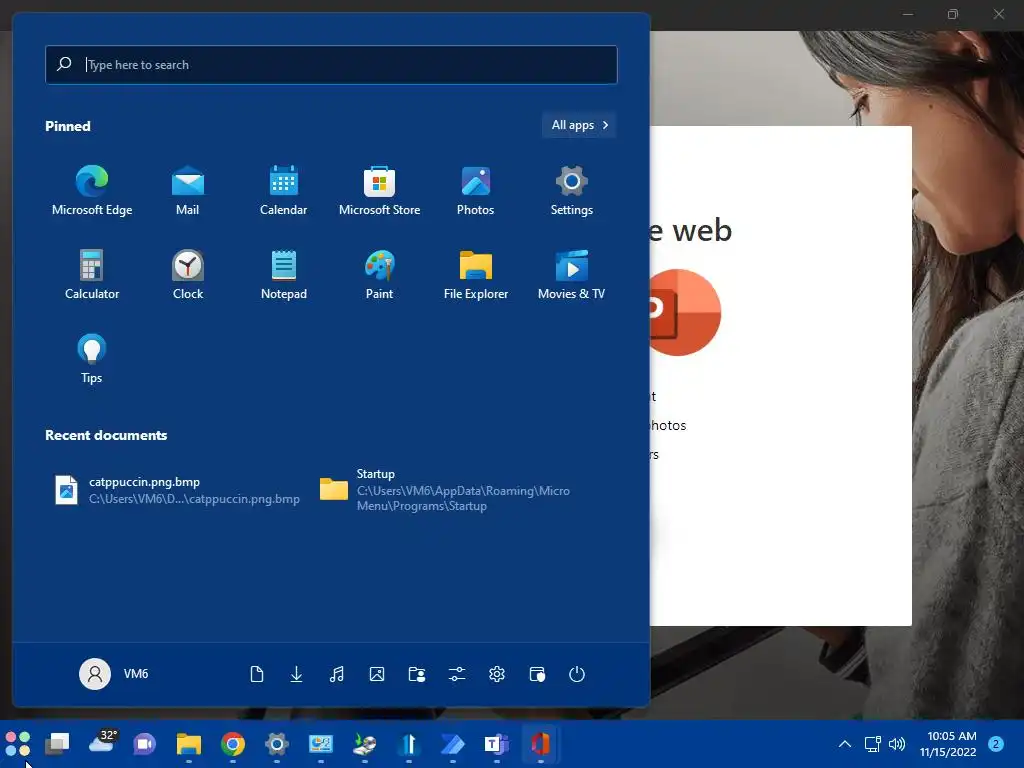This screenshot has width=1024, height=768.
Task: Switch to Google Chrome on taskbar
Action: 232,744
